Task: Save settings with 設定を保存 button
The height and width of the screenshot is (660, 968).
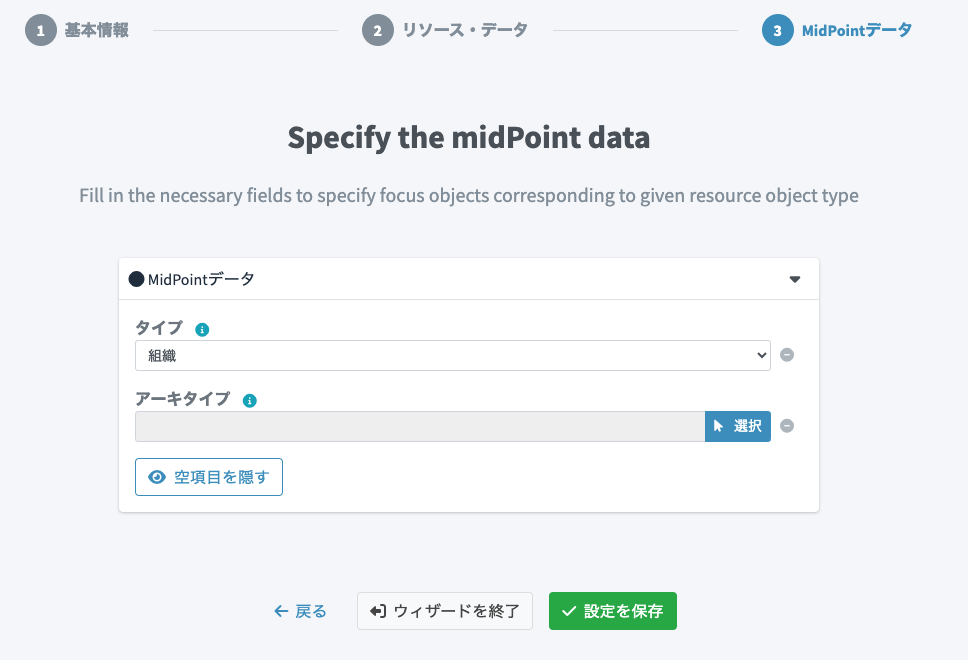Action: (612, 611)
